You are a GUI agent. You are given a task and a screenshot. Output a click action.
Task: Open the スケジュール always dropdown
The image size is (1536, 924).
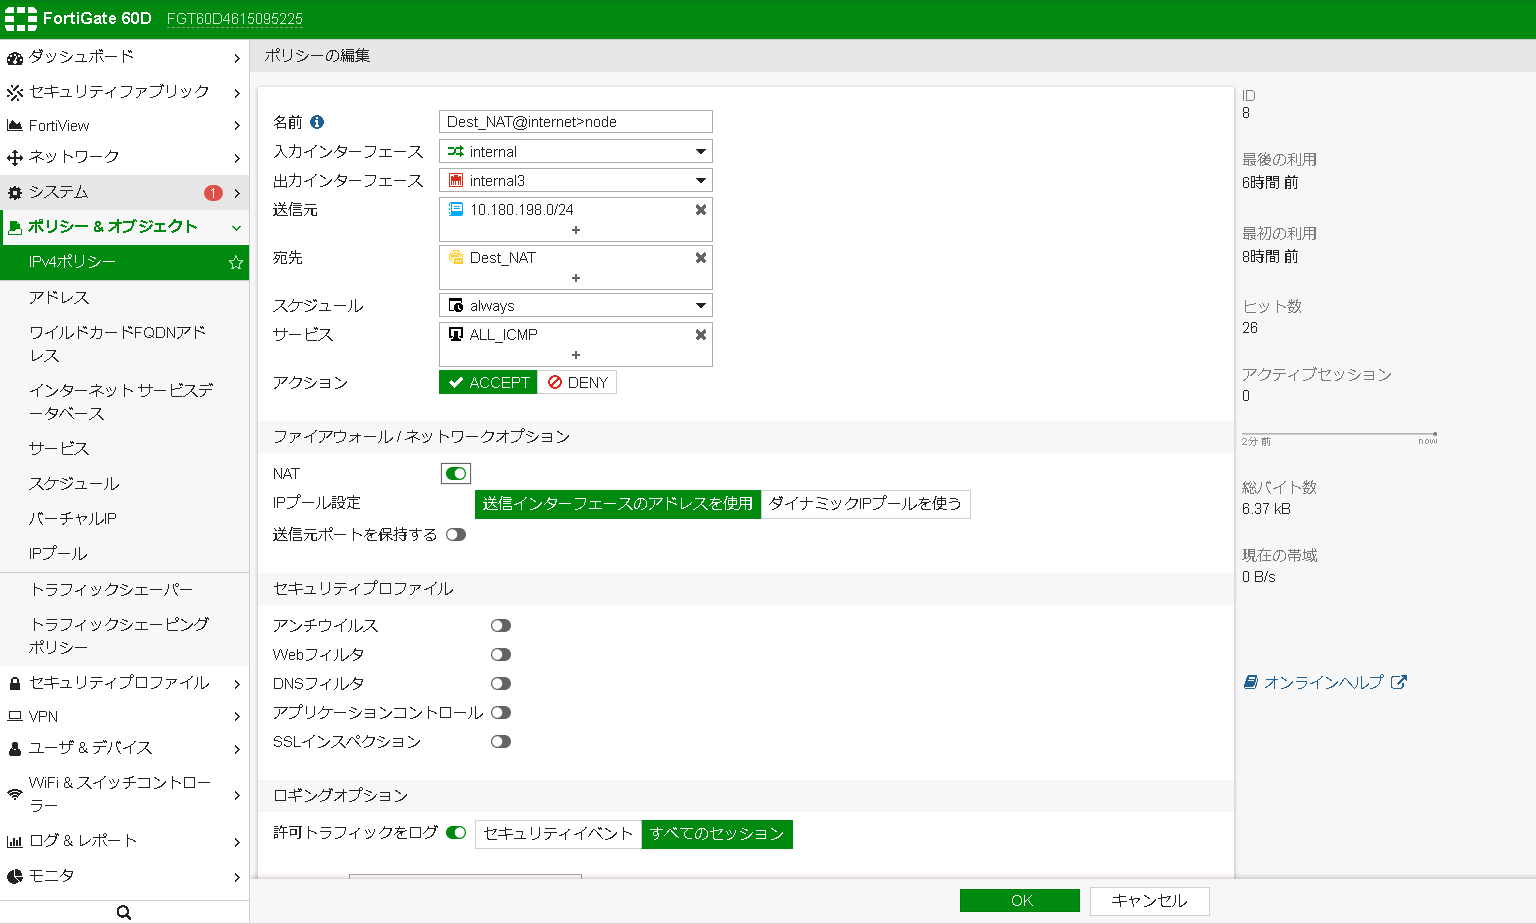click(x=576, y=306)
